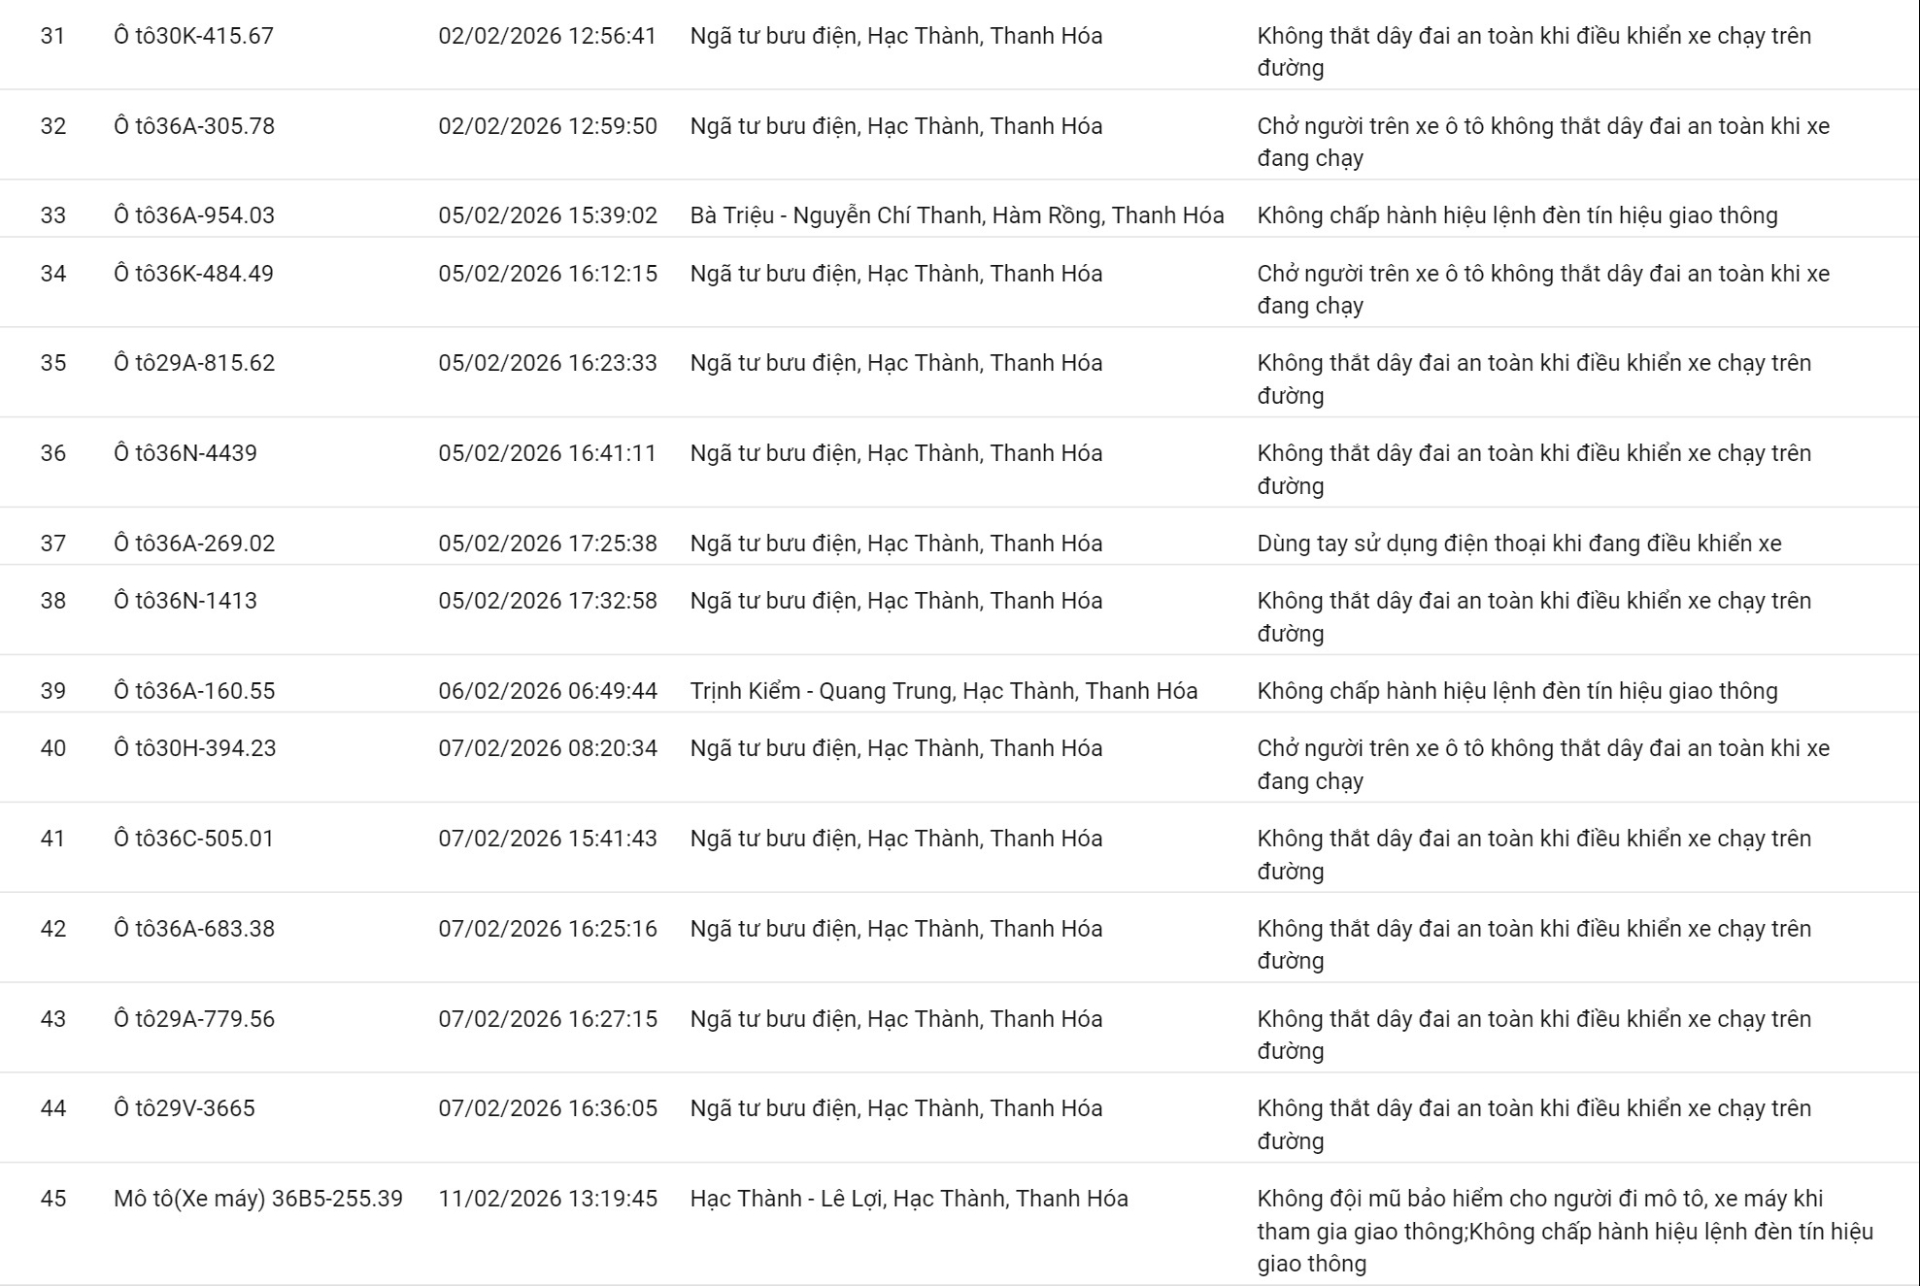Viewport: 1920px width, 1286px height.
Task: Click the phone-use violation text in row 37
Action: pos(1518,543)
